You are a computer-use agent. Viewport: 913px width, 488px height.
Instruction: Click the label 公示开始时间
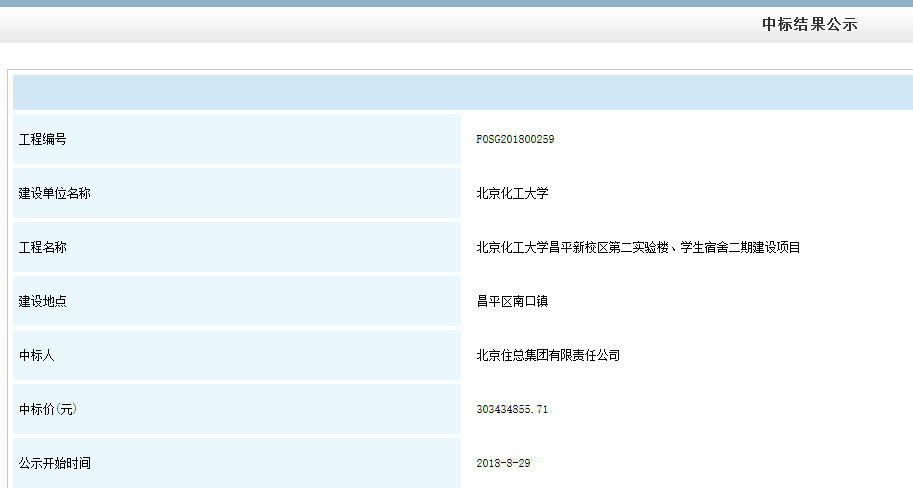(x=55, y=464)
